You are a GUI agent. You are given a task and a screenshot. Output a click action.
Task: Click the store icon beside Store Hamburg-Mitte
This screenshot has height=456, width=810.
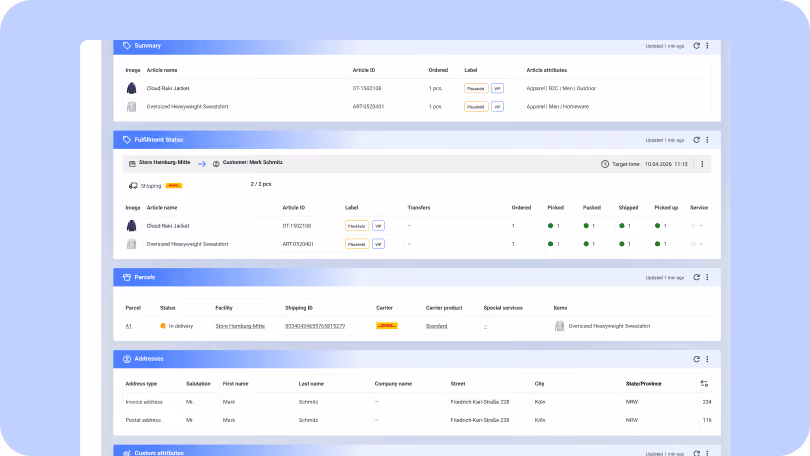(132, 164)
